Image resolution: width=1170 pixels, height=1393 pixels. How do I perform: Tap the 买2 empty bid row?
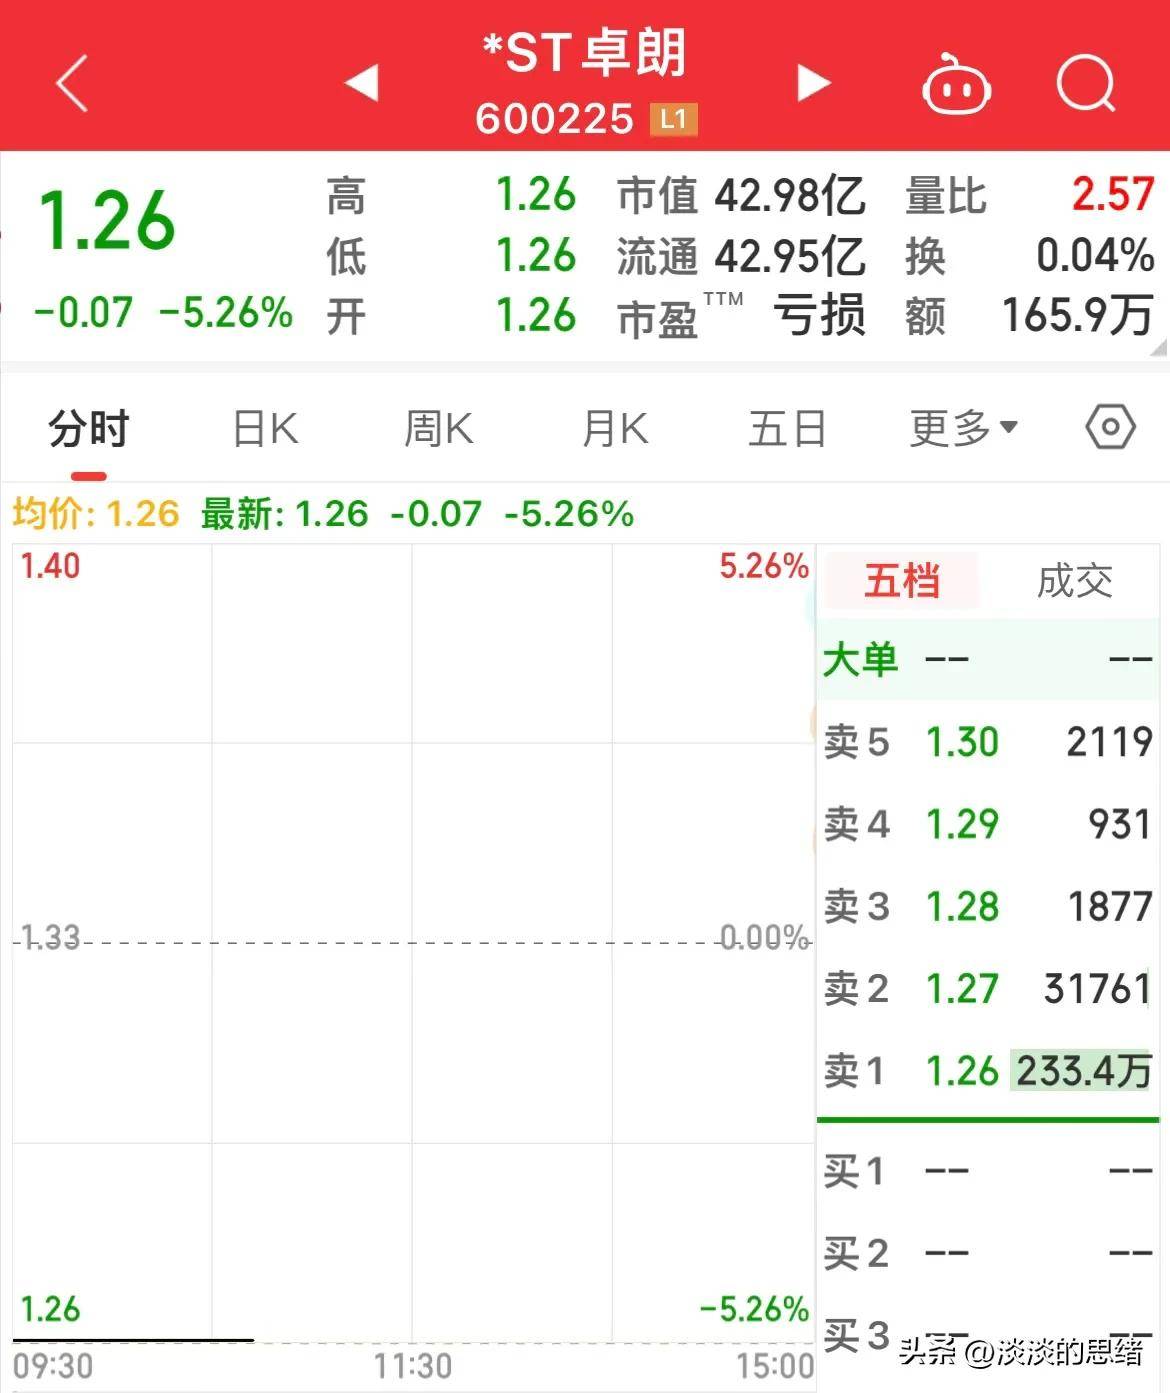988,1252
